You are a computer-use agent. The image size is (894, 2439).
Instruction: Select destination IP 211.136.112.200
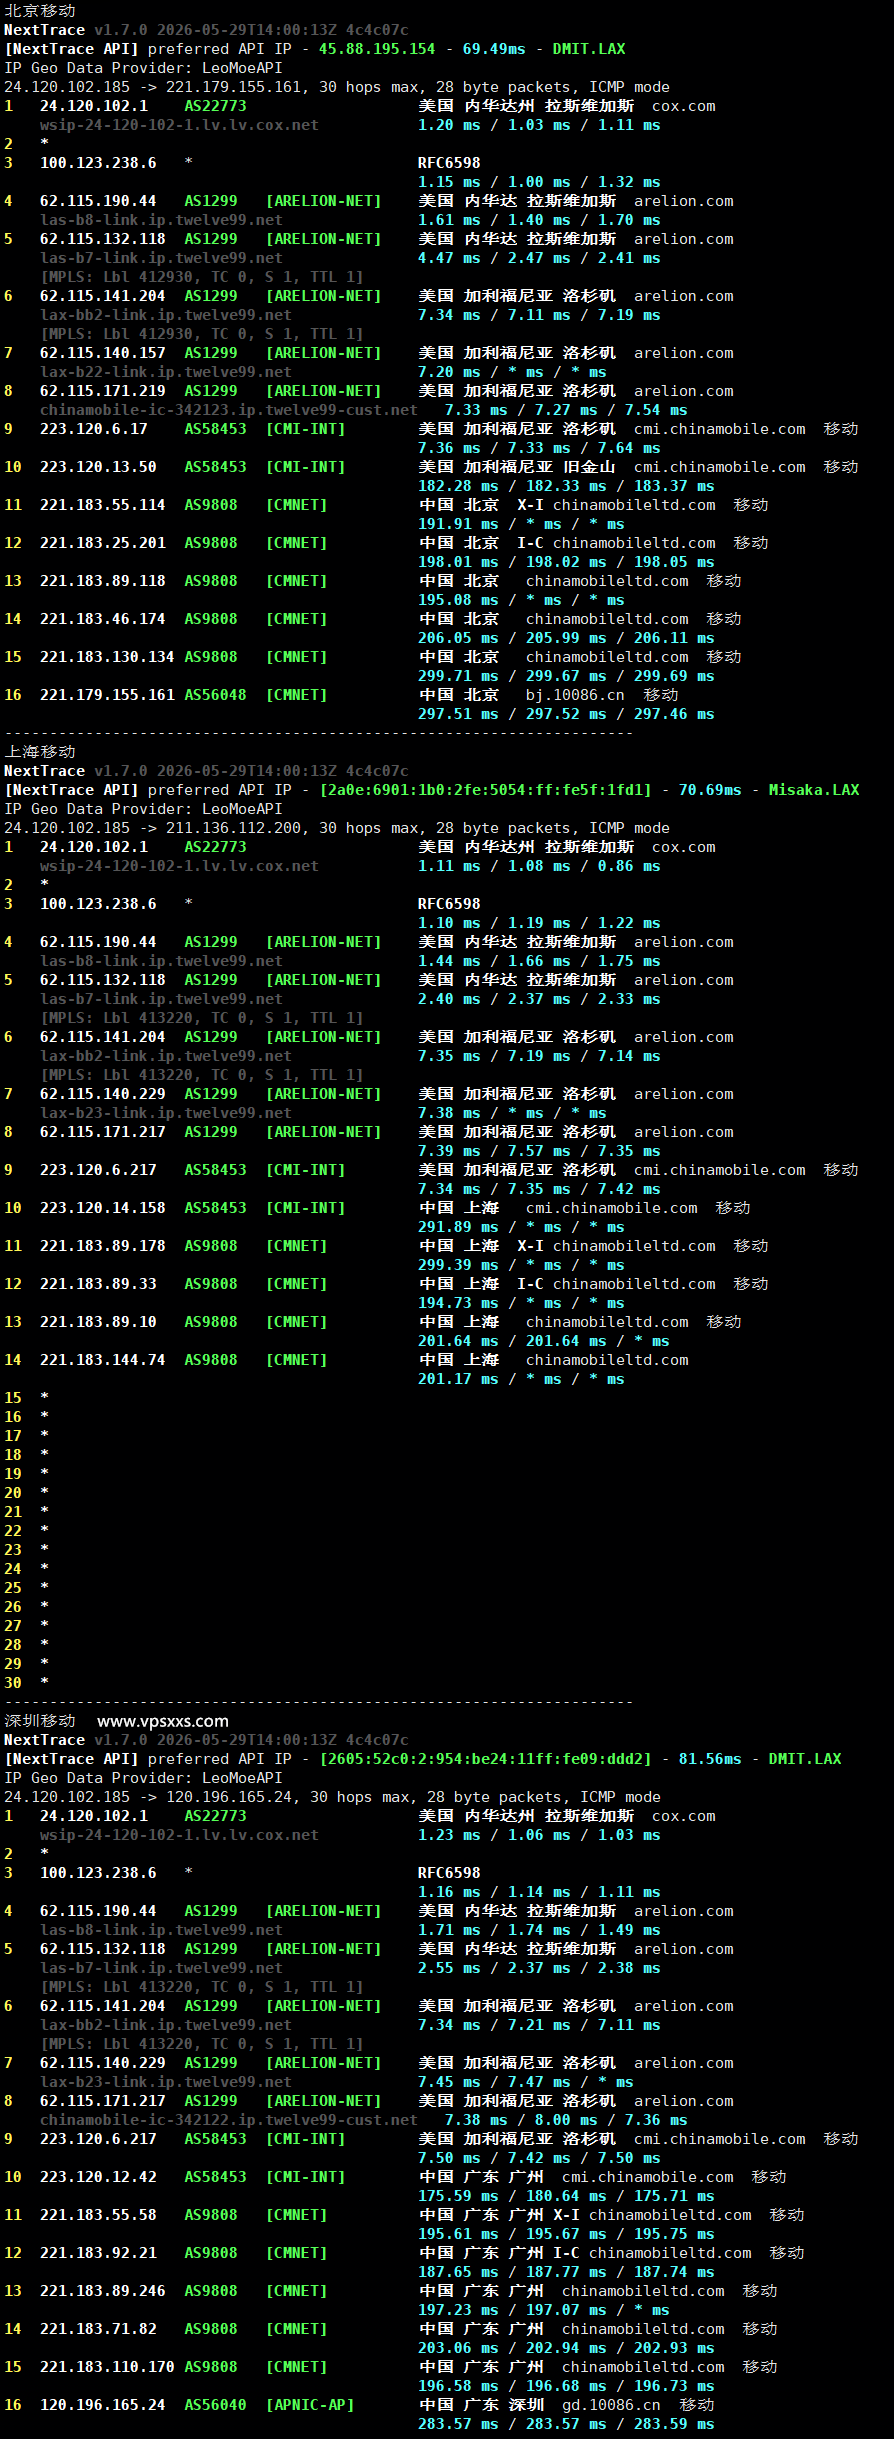pyautogui.click(x=233, y=827)
